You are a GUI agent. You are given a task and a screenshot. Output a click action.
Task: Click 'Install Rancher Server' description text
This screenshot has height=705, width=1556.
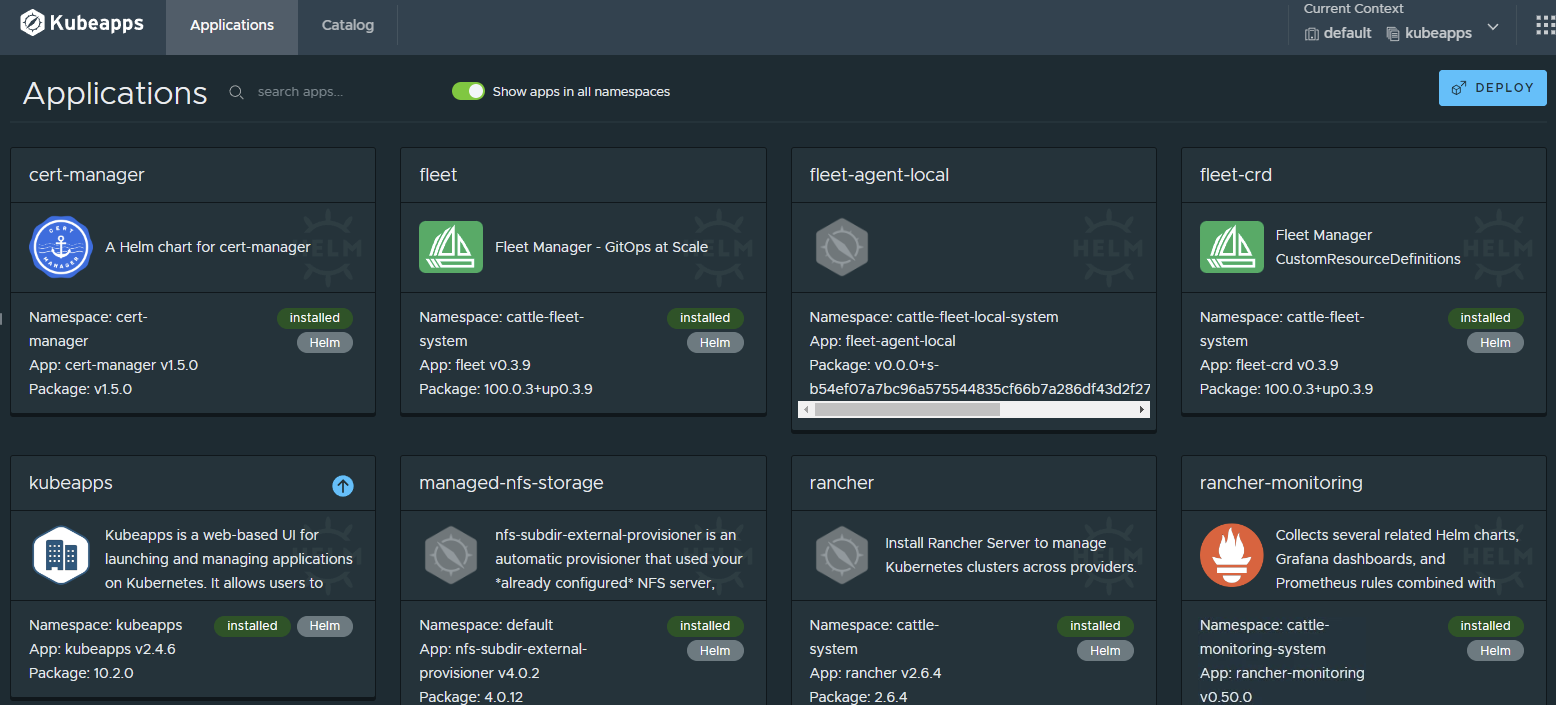coord(1011,555)
